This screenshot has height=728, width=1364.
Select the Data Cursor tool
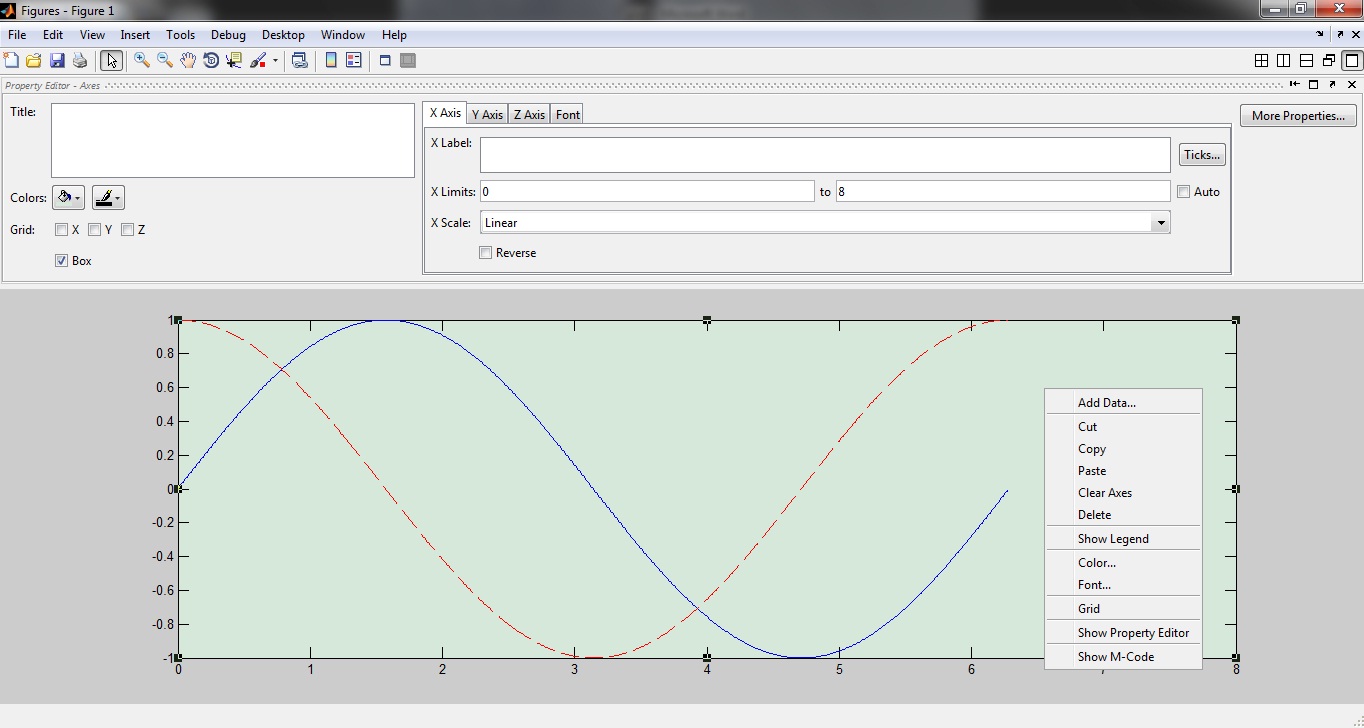click(x=233, y=60)
